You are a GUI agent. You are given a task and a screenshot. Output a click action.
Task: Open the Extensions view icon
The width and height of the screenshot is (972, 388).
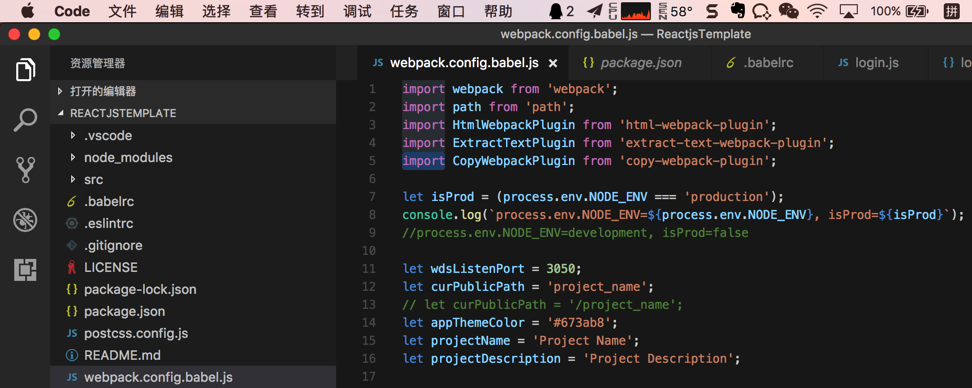[x=25, y=270]
